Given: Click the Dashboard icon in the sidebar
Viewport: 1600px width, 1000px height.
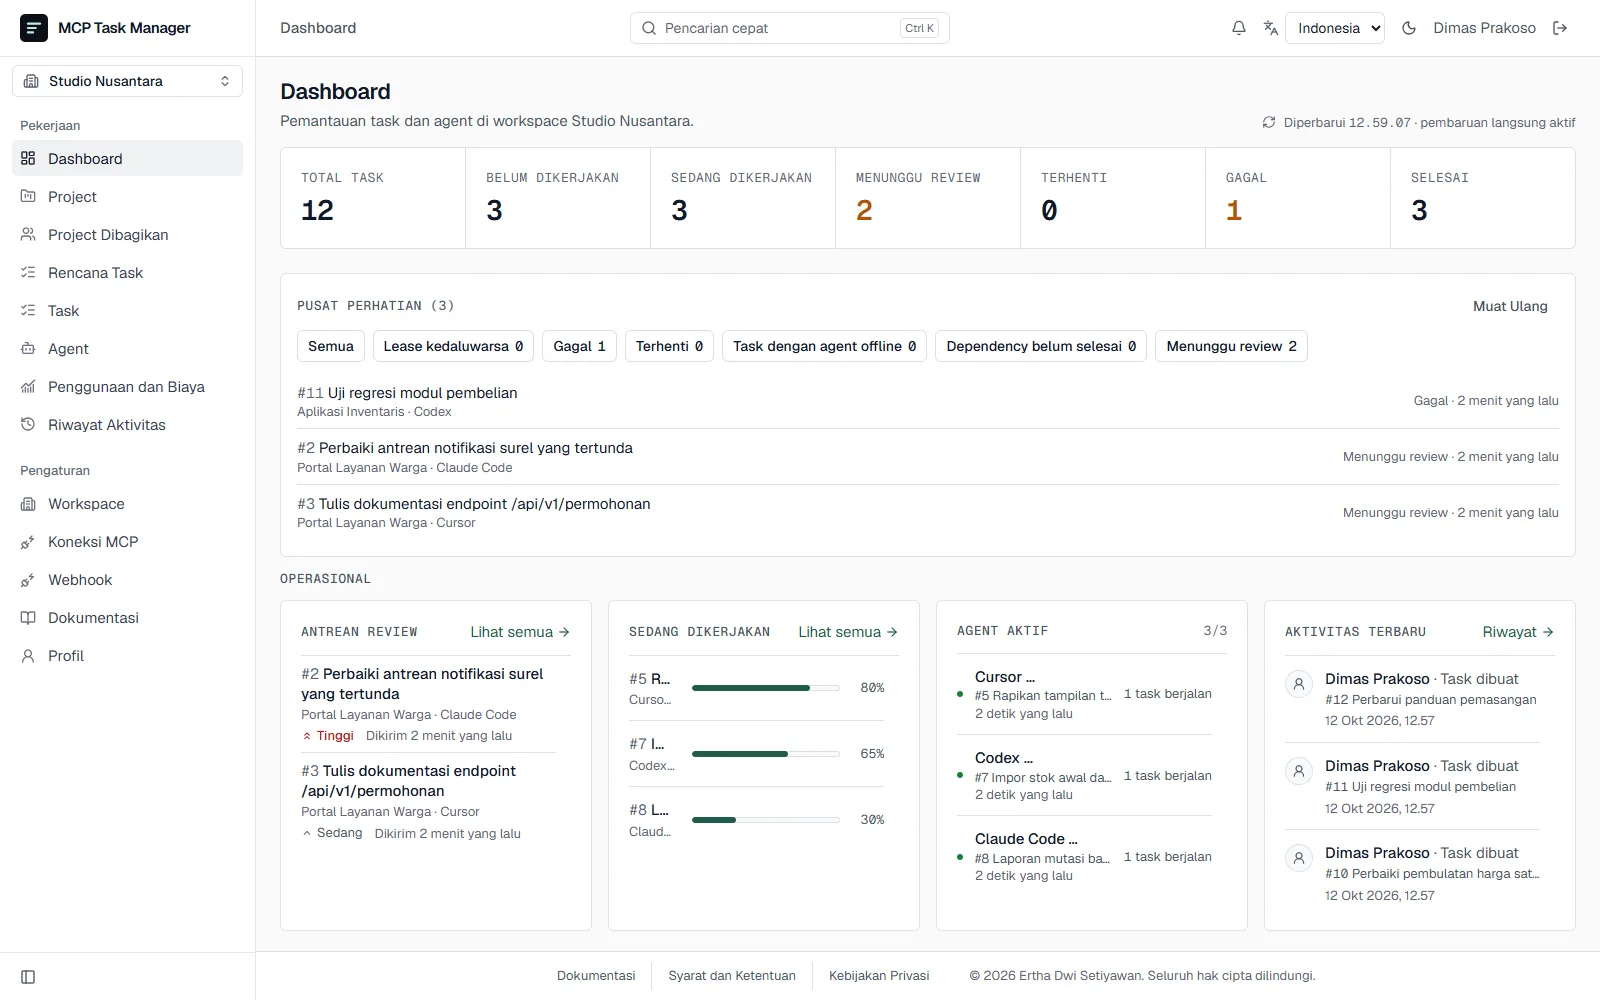Looking at the screenshot, I should tap(28, 158).
